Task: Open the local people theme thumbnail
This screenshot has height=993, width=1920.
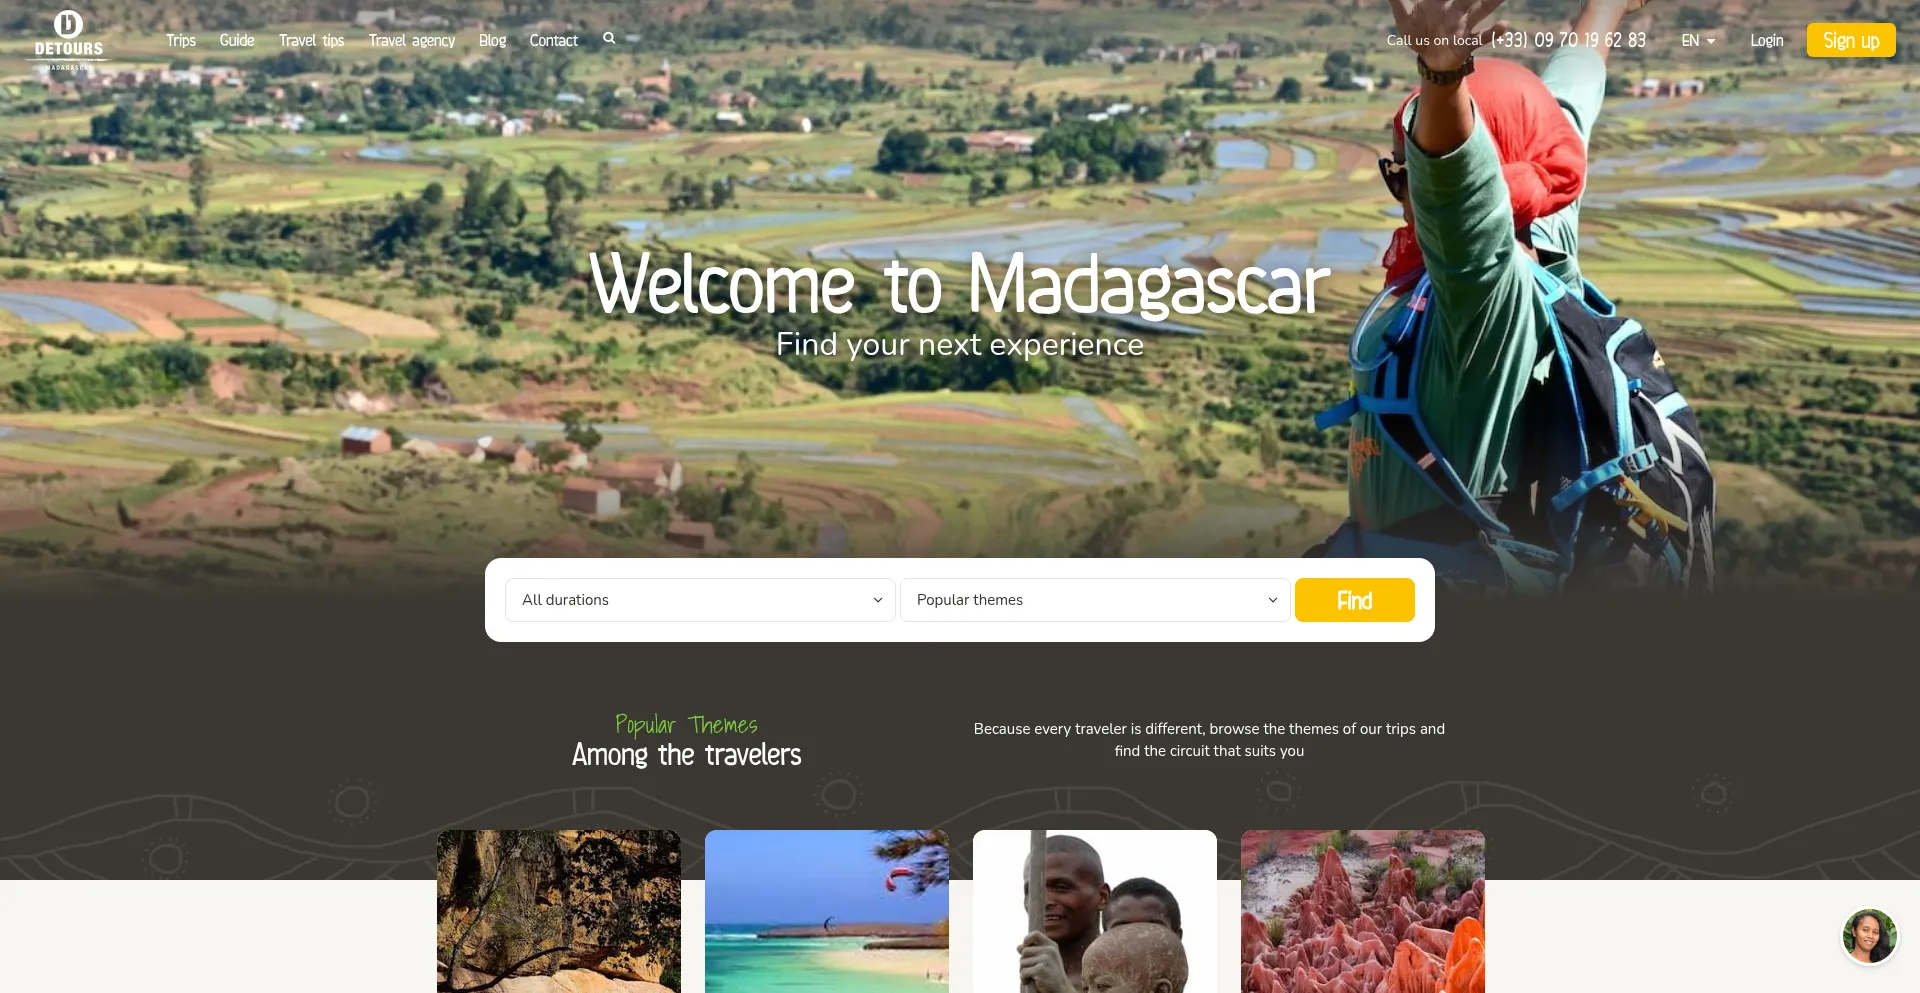Action: click(1095, 911)
